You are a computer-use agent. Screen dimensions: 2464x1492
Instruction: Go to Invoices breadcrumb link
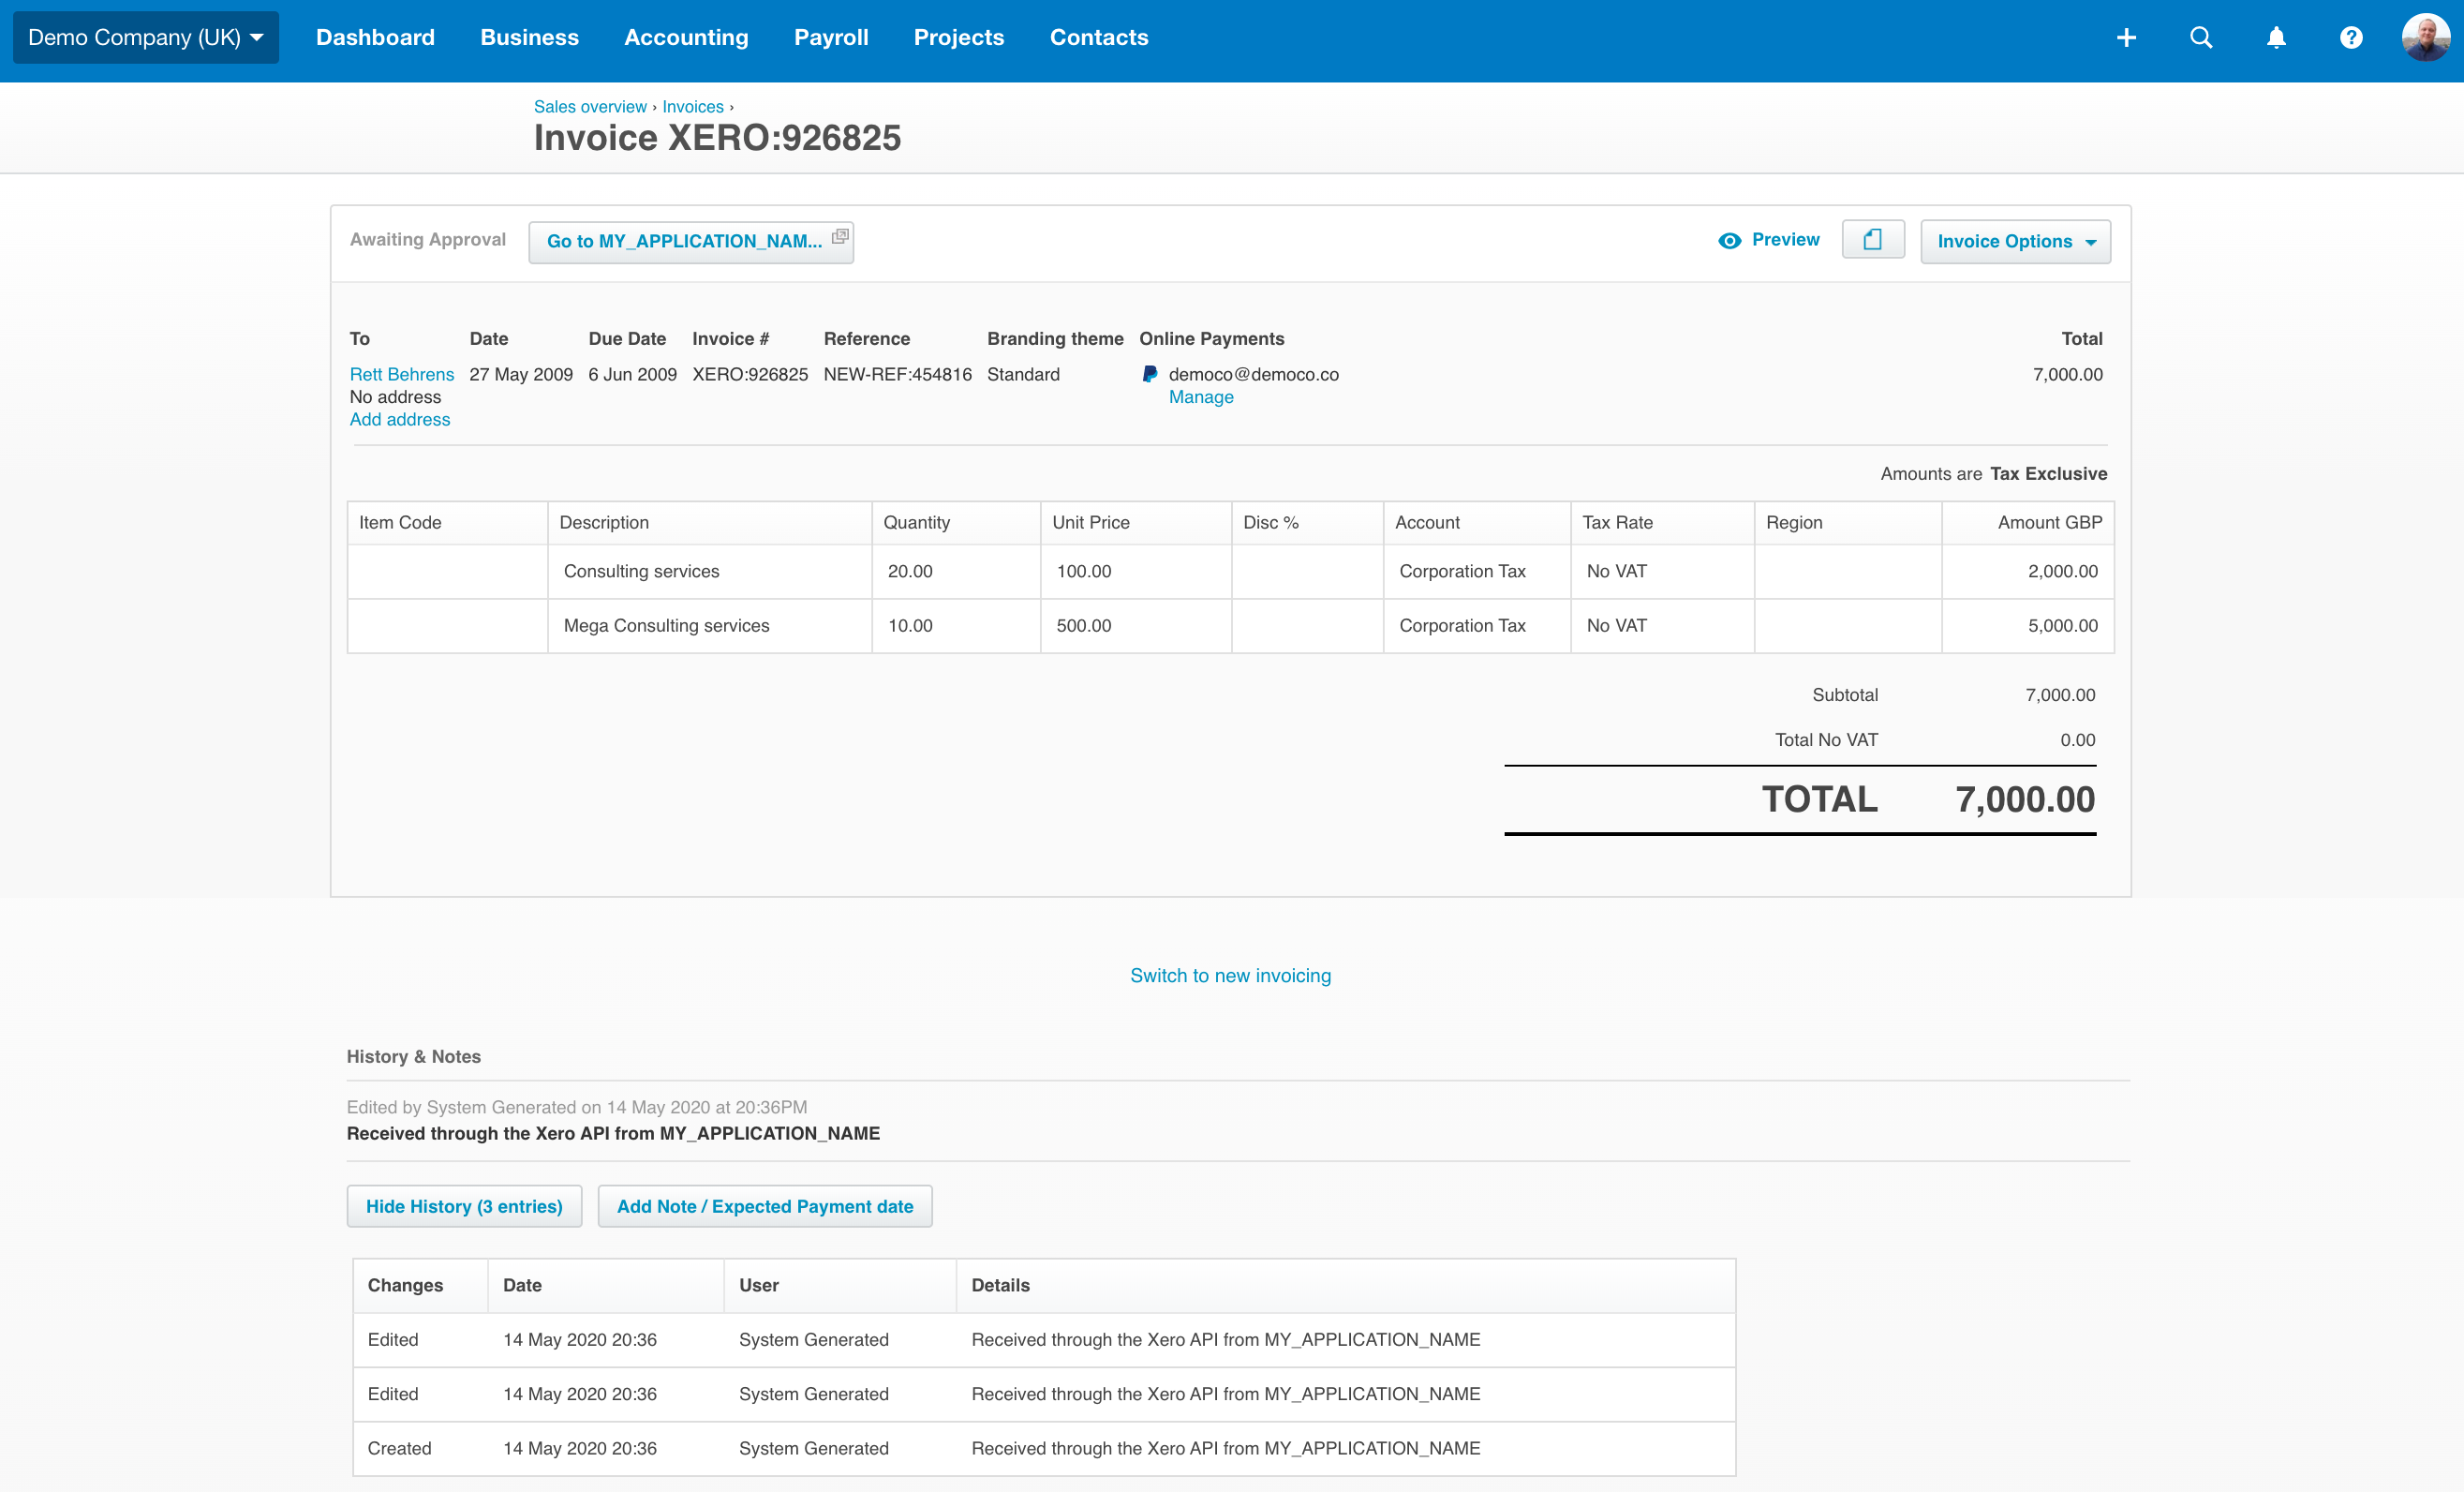click(693, 107)
